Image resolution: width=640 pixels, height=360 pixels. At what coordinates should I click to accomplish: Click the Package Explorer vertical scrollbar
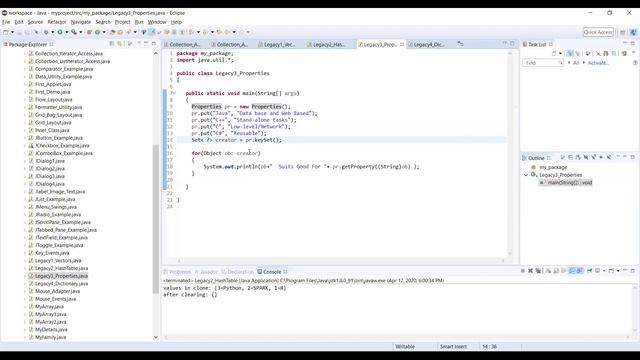point(156,218)
